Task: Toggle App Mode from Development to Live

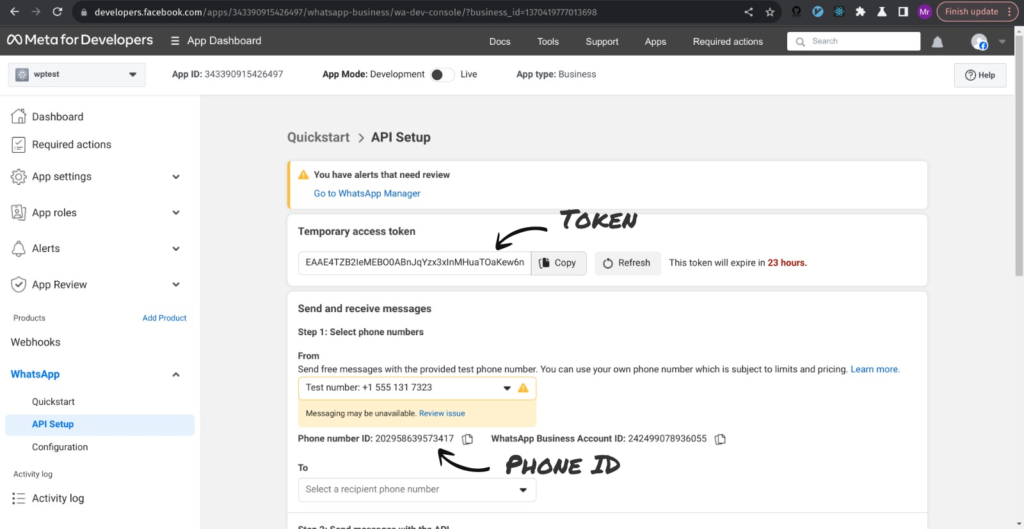Action: coord(442,74)
